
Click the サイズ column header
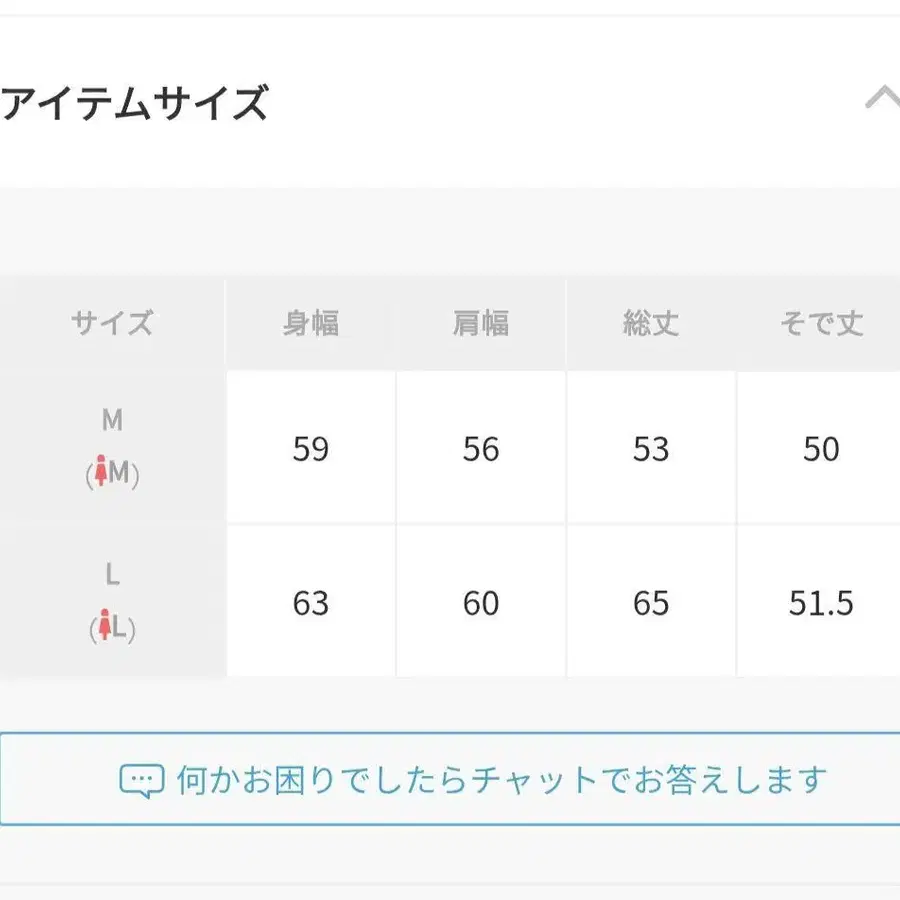[112, 322]
